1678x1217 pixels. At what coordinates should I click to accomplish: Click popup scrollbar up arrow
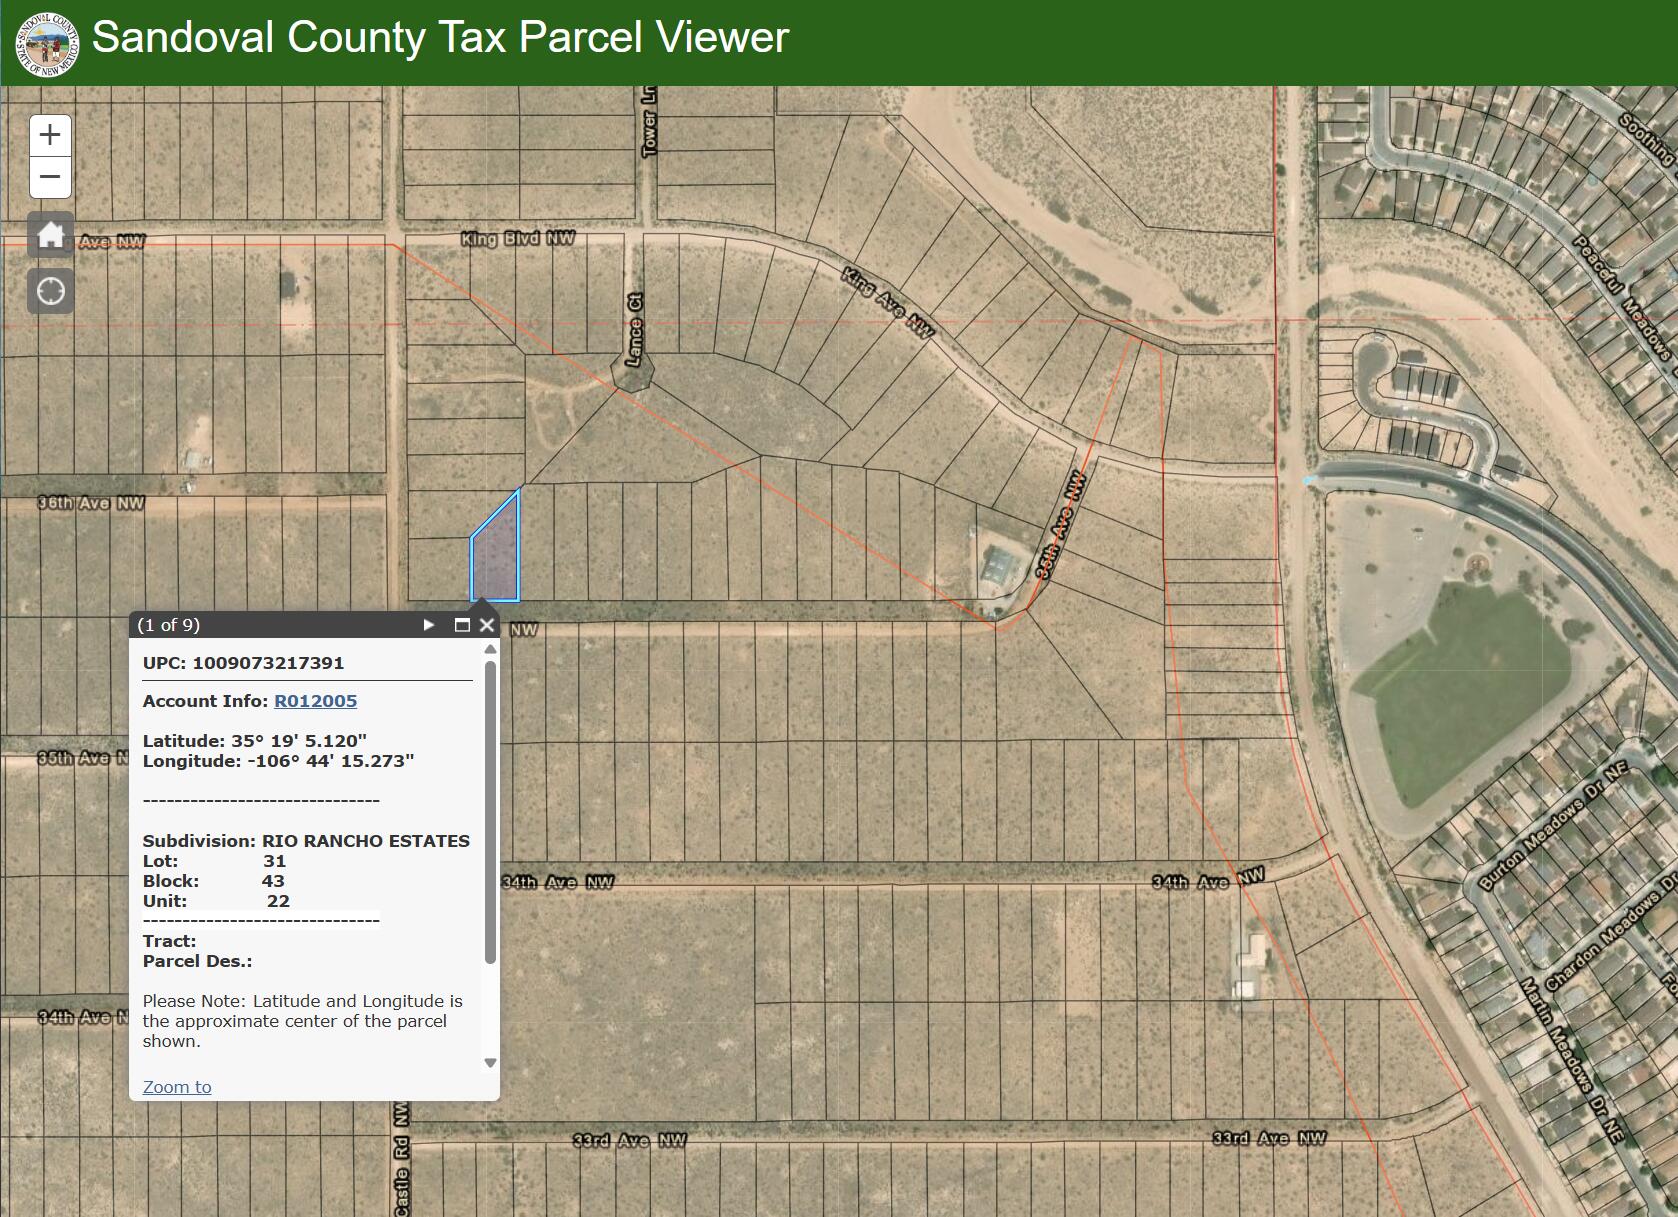490,649
